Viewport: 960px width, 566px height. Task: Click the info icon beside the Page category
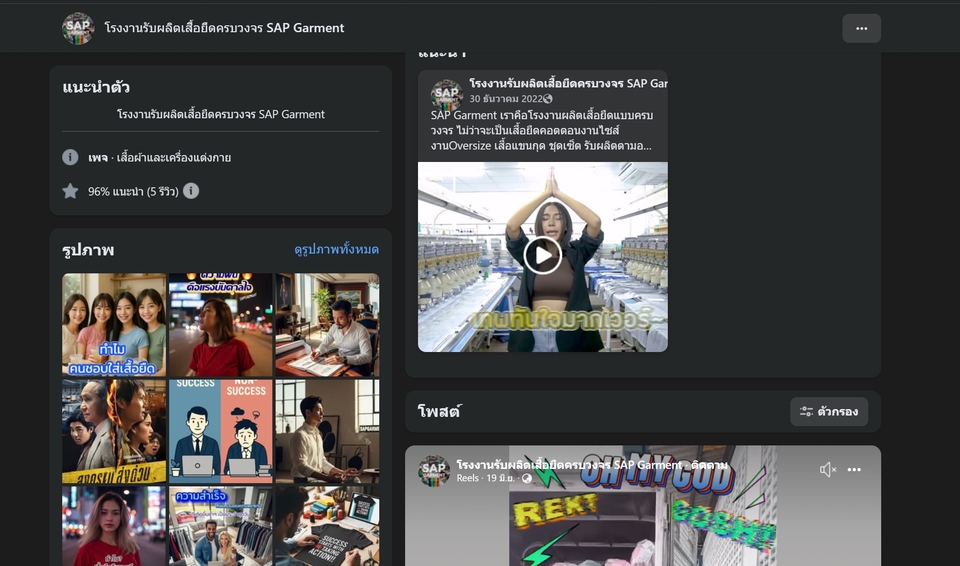click(x=70, y=157)
